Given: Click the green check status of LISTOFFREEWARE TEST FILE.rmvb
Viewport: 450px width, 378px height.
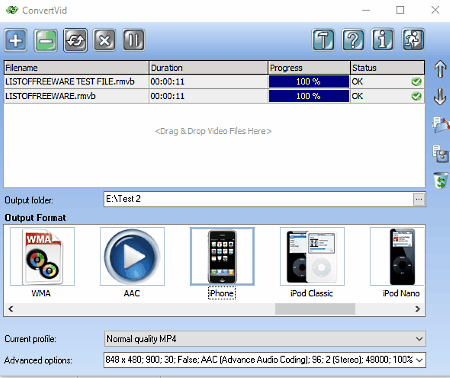Looking at the screenshot, I should (416, 82).
